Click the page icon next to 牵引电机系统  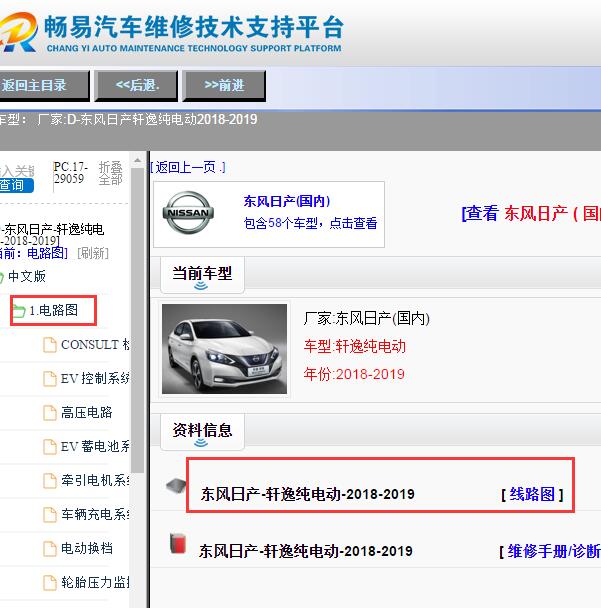click(50, 481)
